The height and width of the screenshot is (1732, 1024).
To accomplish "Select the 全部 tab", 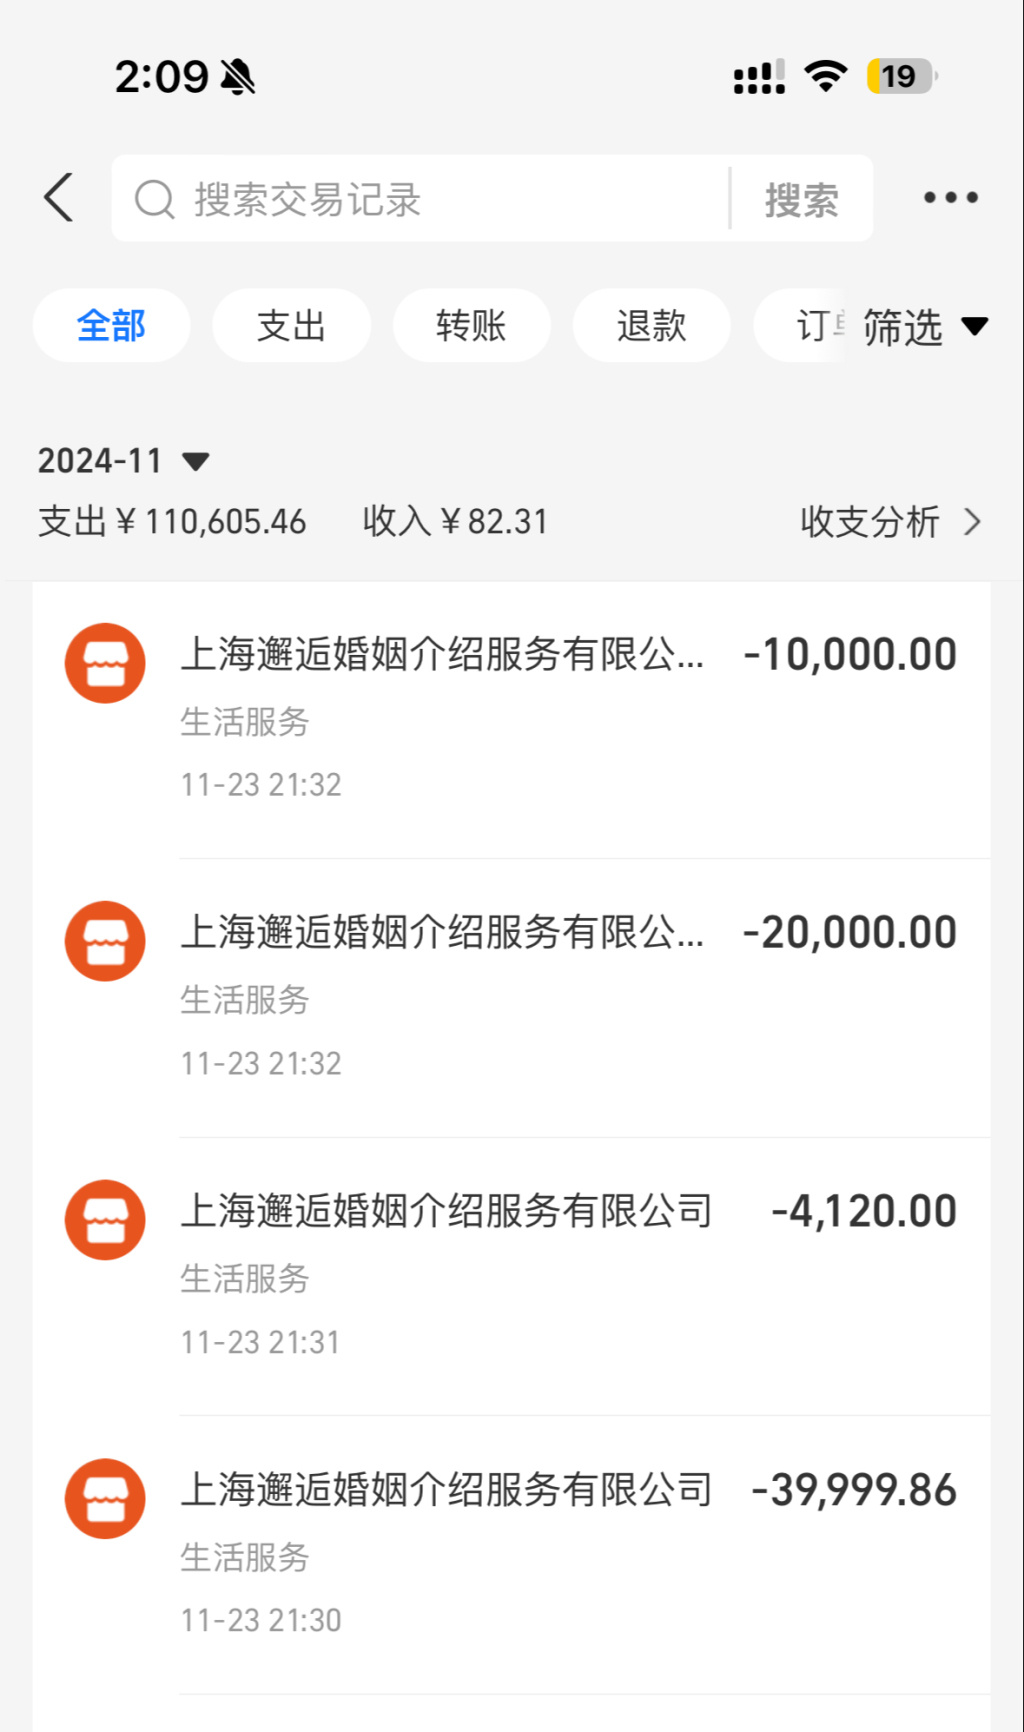I will [x=111, y=326].
